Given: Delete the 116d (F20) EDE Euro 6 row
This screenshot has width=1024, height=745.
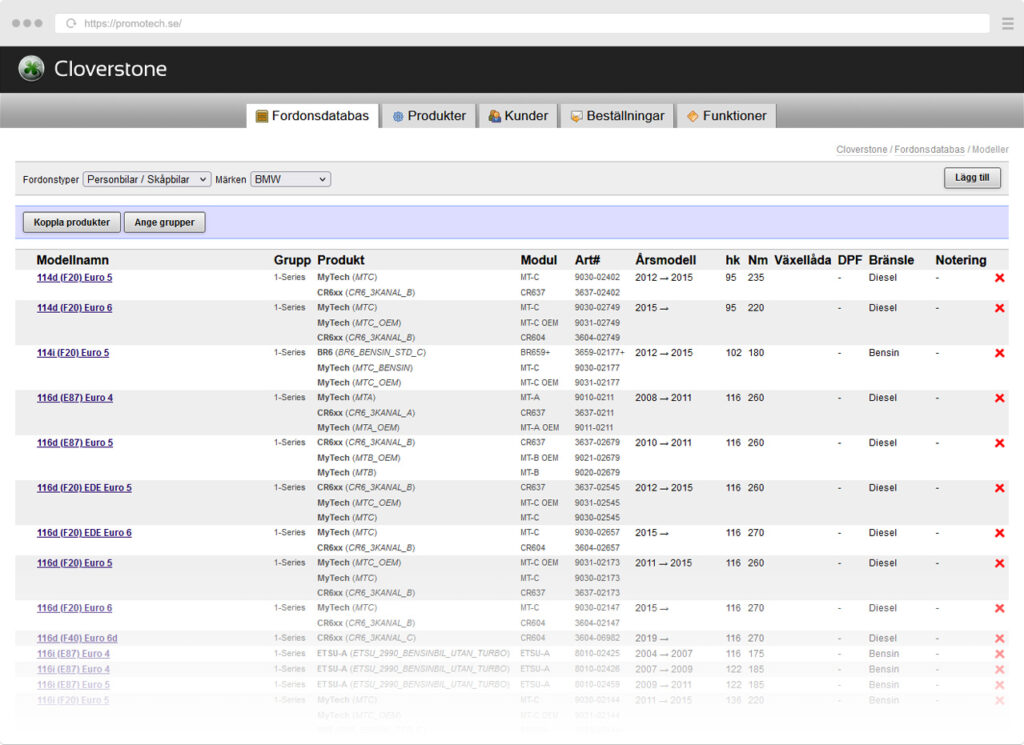Looking at the screenshot, I should [999, 533].
